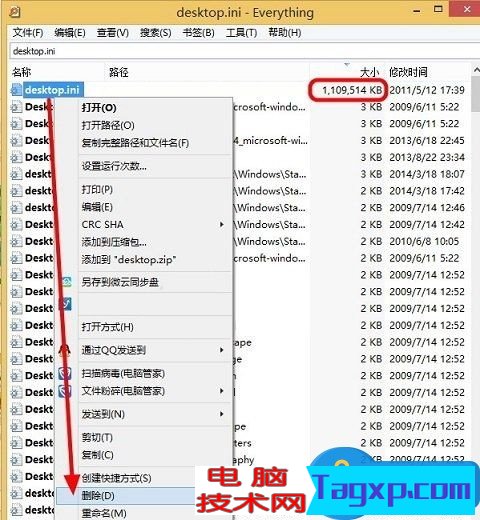Click the Everything app icon in title bar
Viewport: 480px width, 520px height.
[x=14, y=12]
